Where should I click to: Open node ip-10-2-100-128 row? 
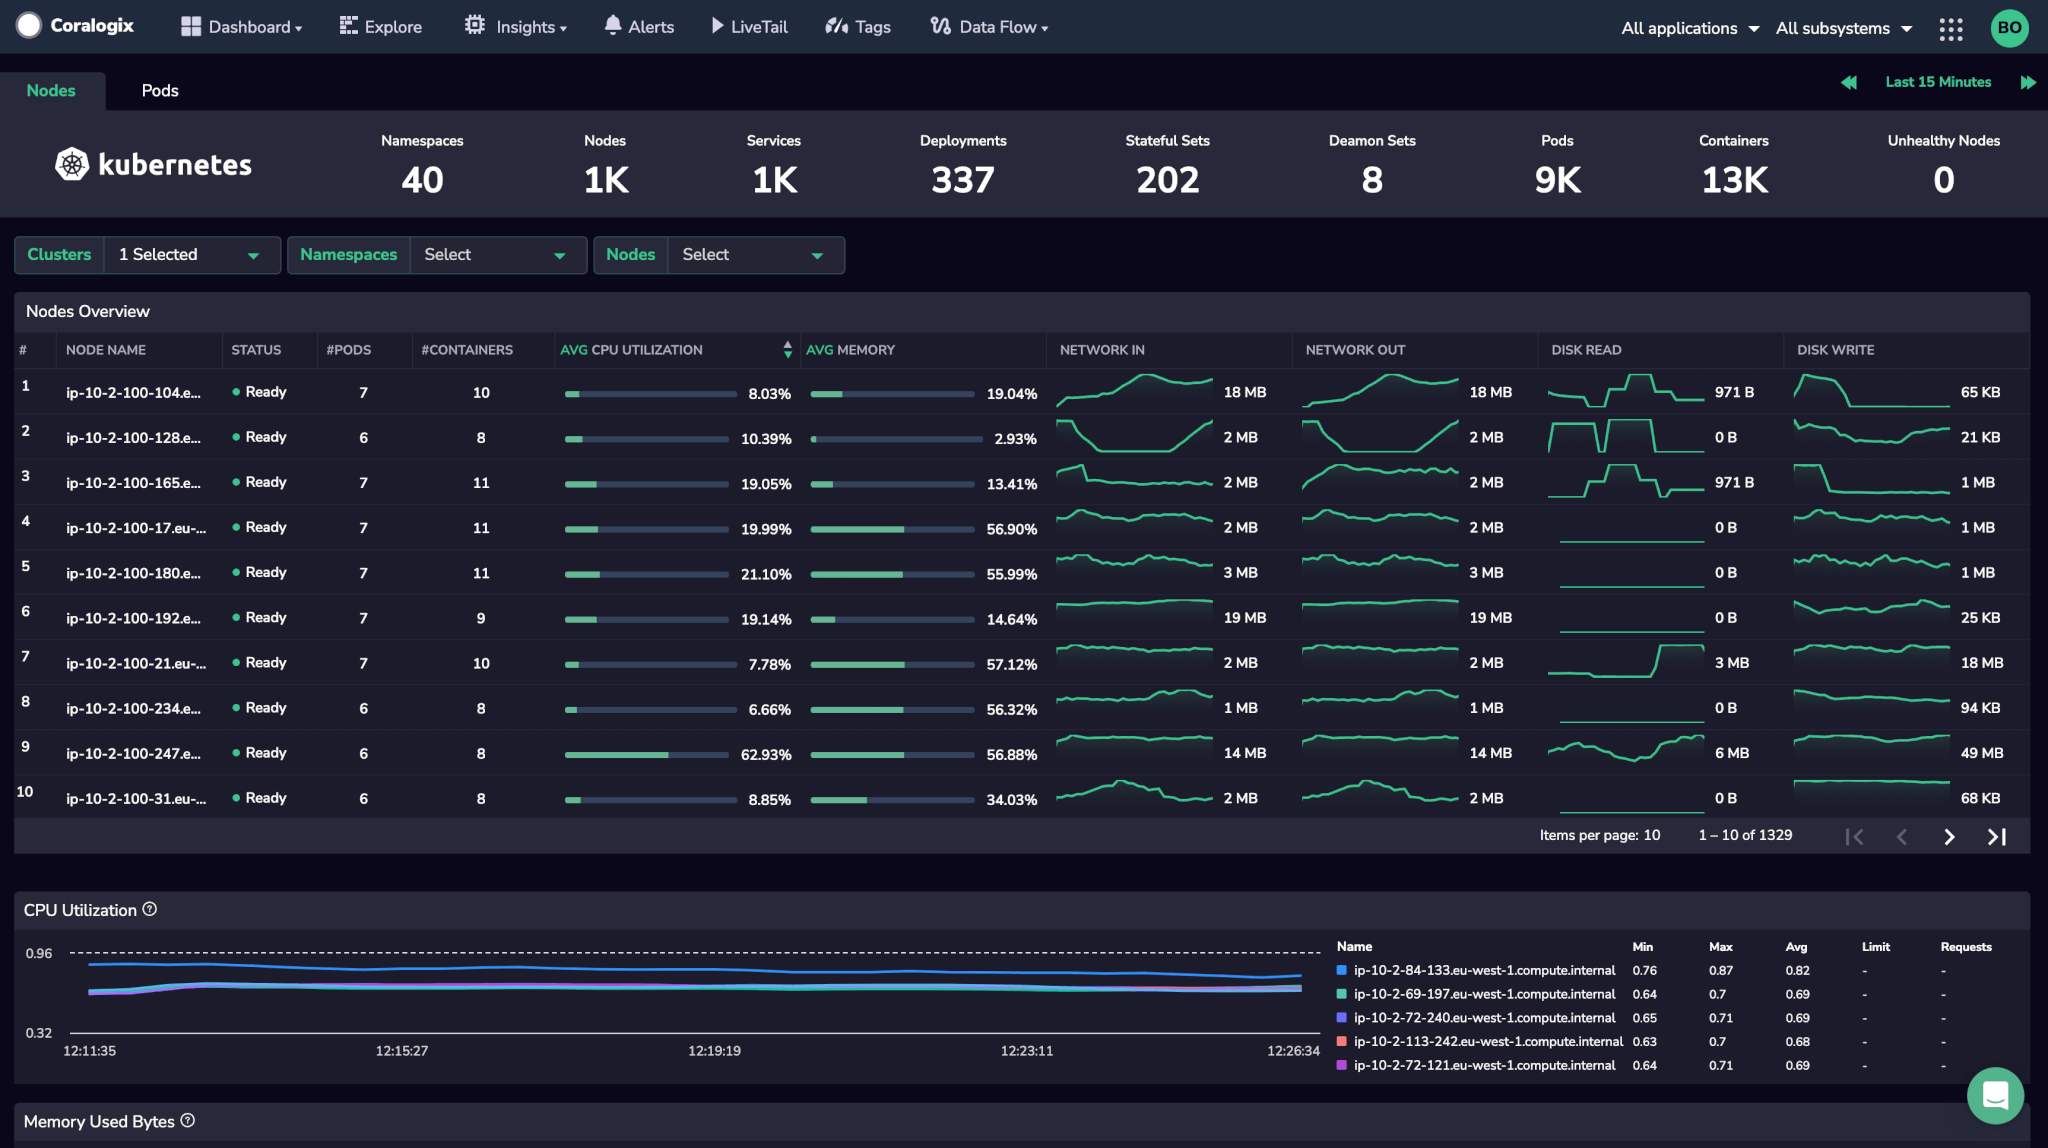1021,437
